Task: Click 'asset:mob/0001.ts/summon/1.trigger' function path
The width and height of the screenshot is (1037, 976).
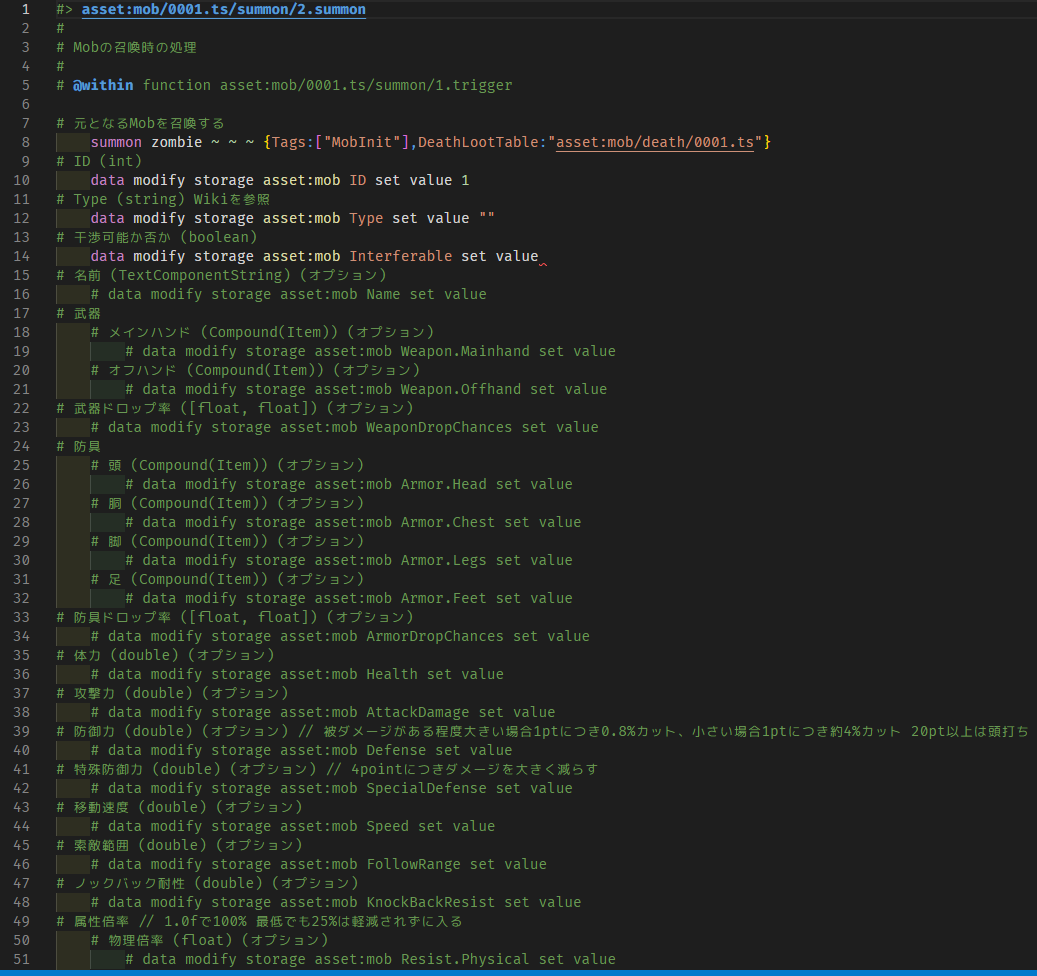Action: coord(366,85)
